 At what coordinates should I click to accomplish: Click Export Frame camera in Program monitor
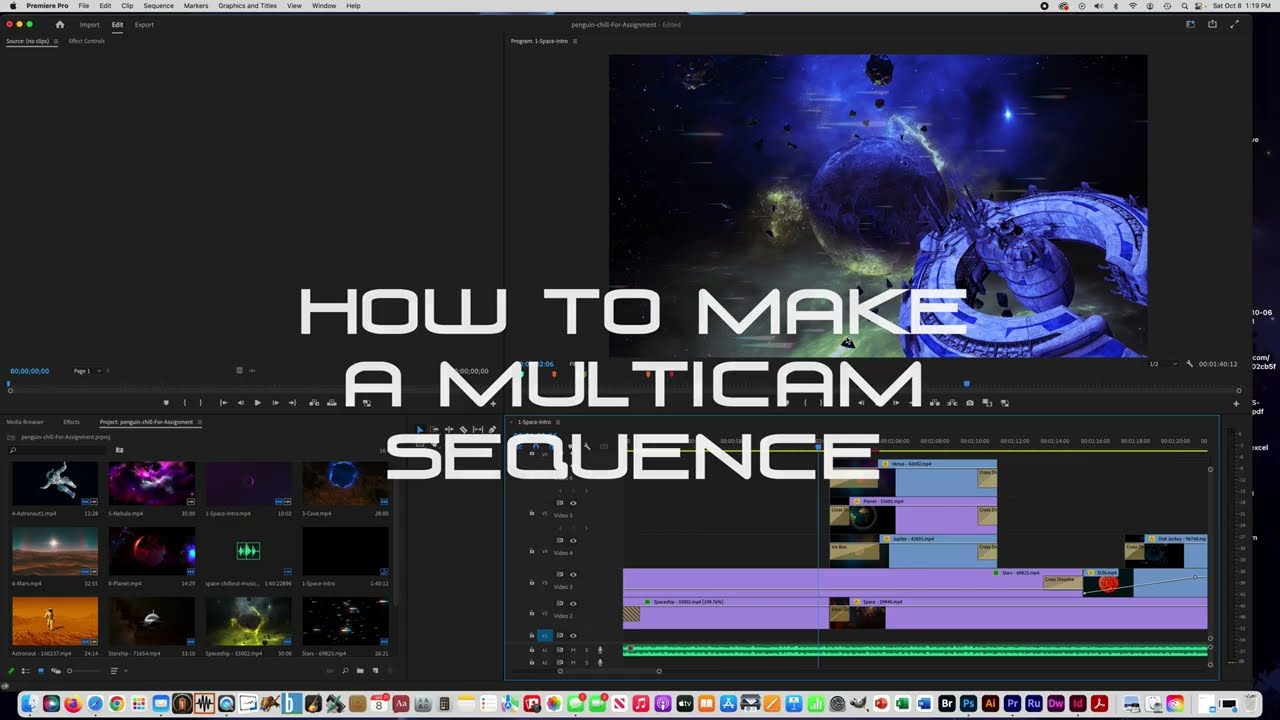pyautogui.click(x=970, y=403)
